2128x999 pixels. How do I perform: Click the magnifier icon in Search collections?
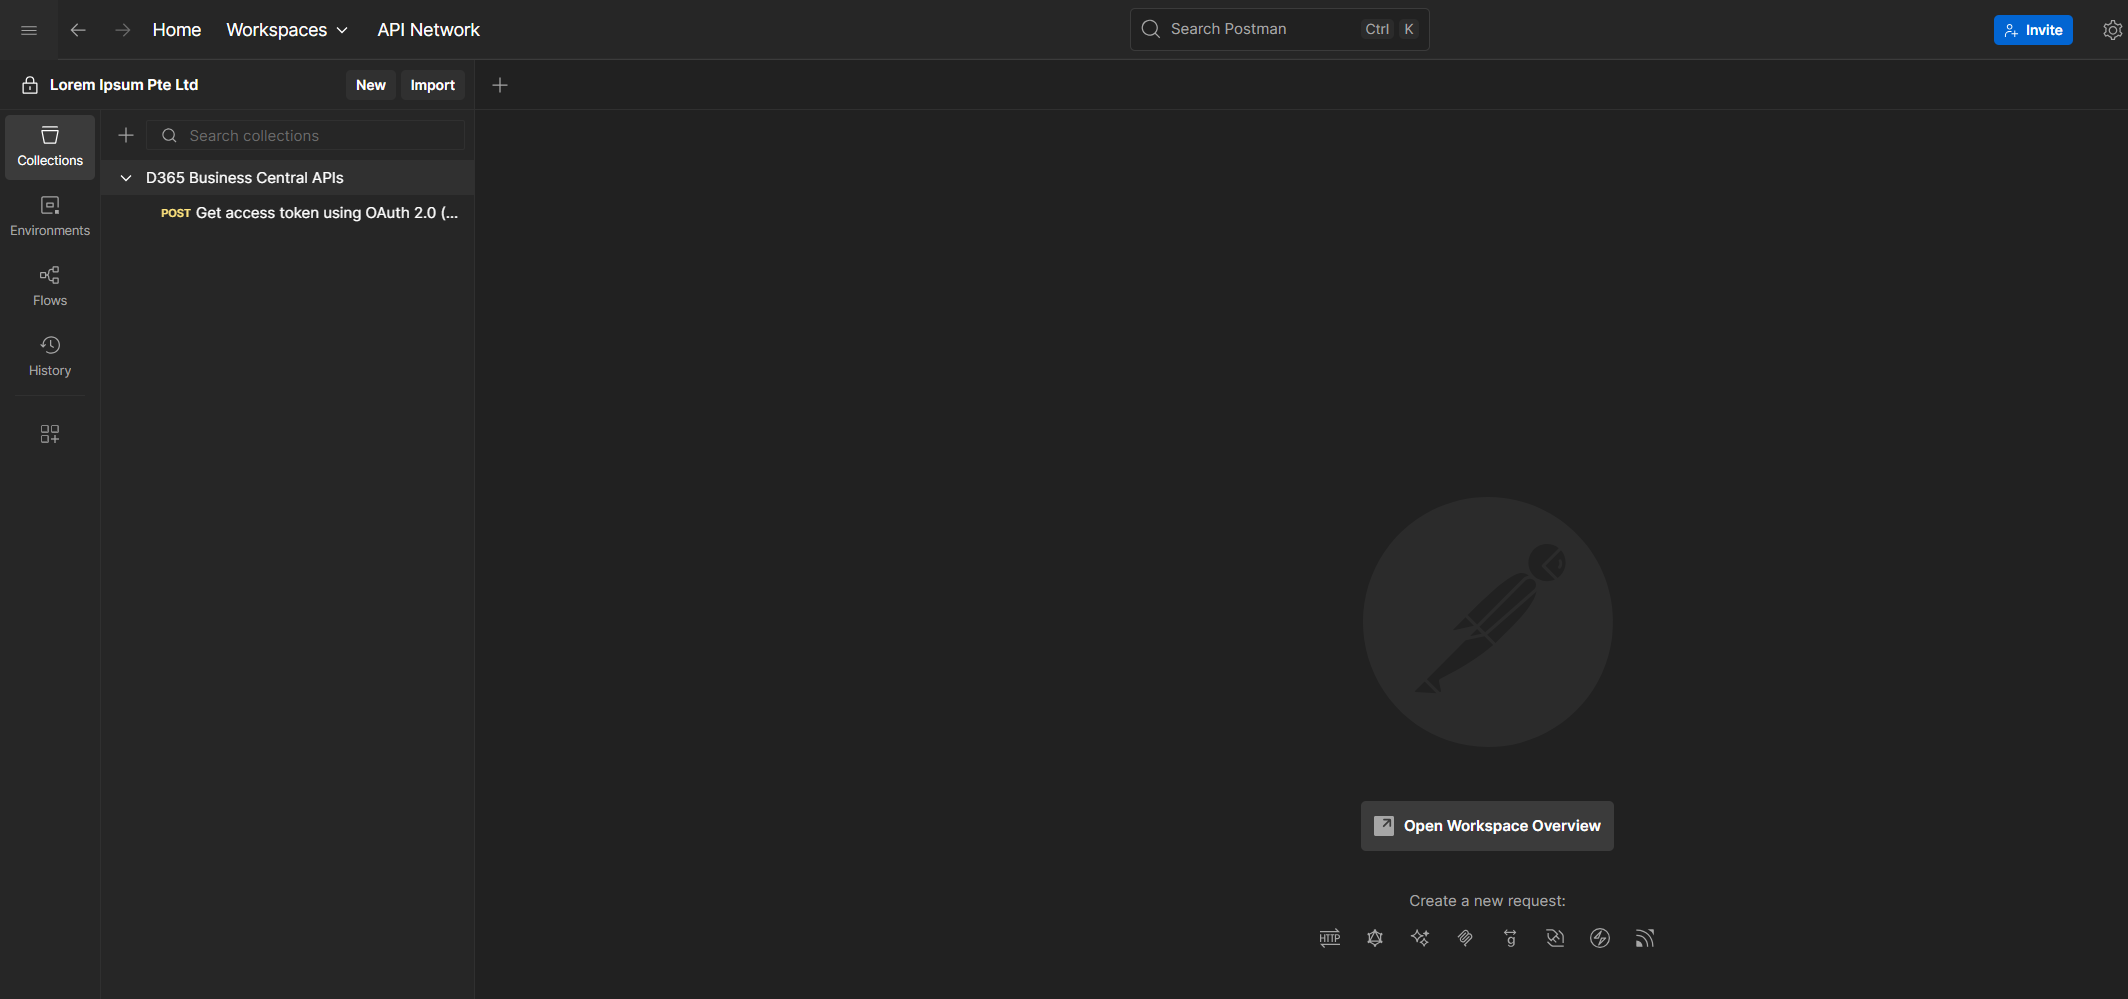(170, 135)
